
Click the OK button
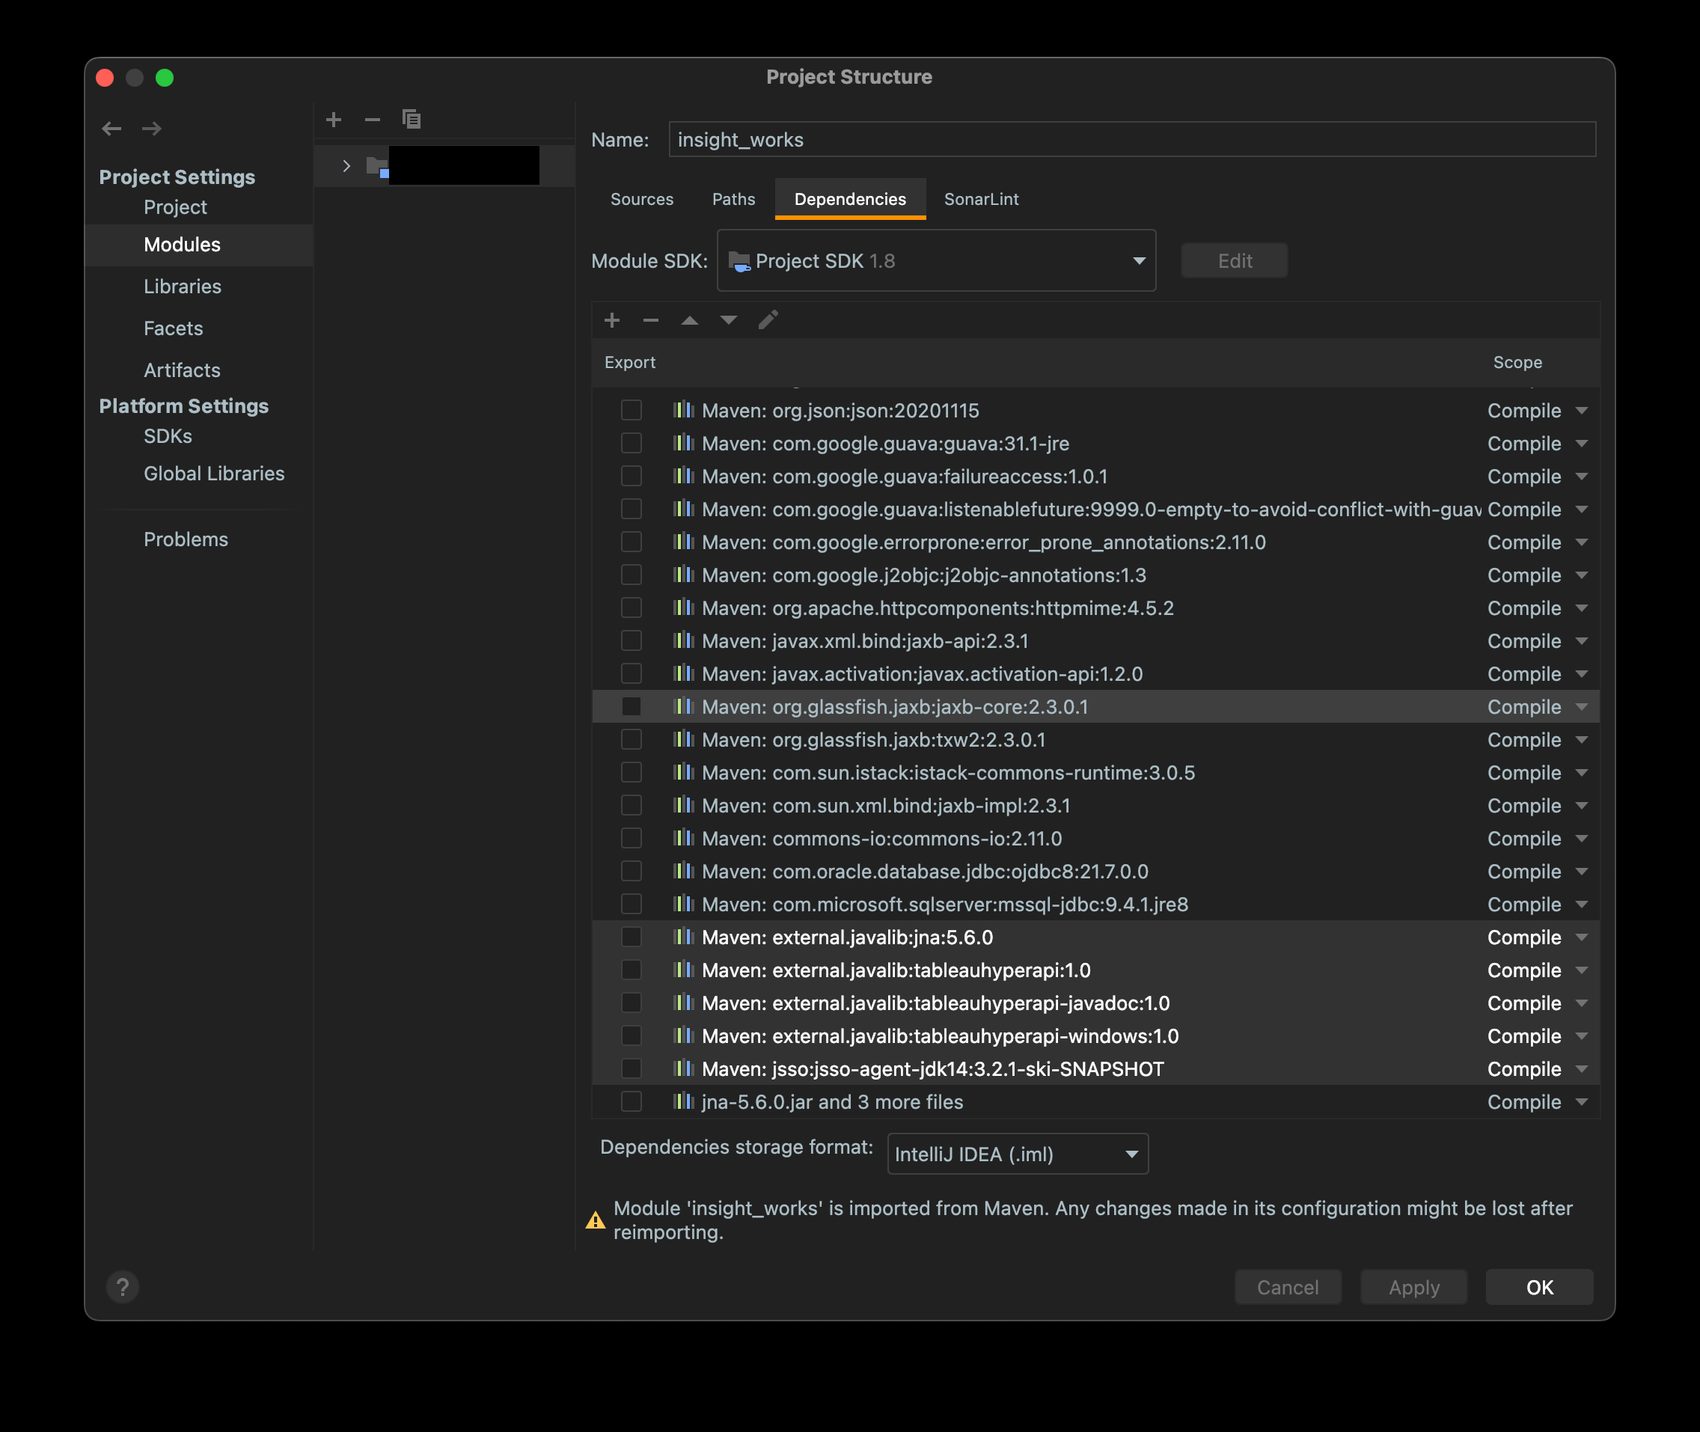pos(1539,1287)
